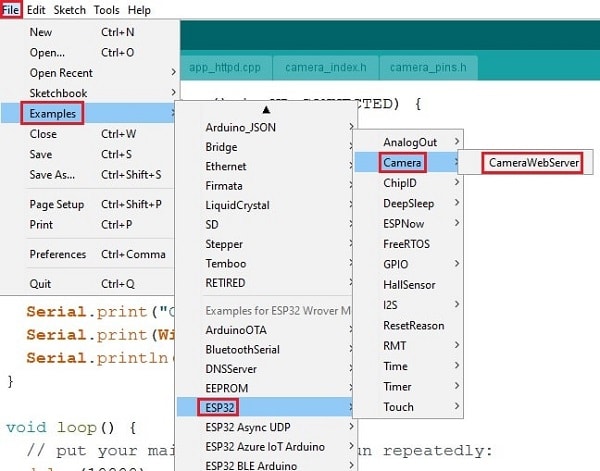Choose Save As... entry
Screen dimensions: 600x471
click(90, 174)
